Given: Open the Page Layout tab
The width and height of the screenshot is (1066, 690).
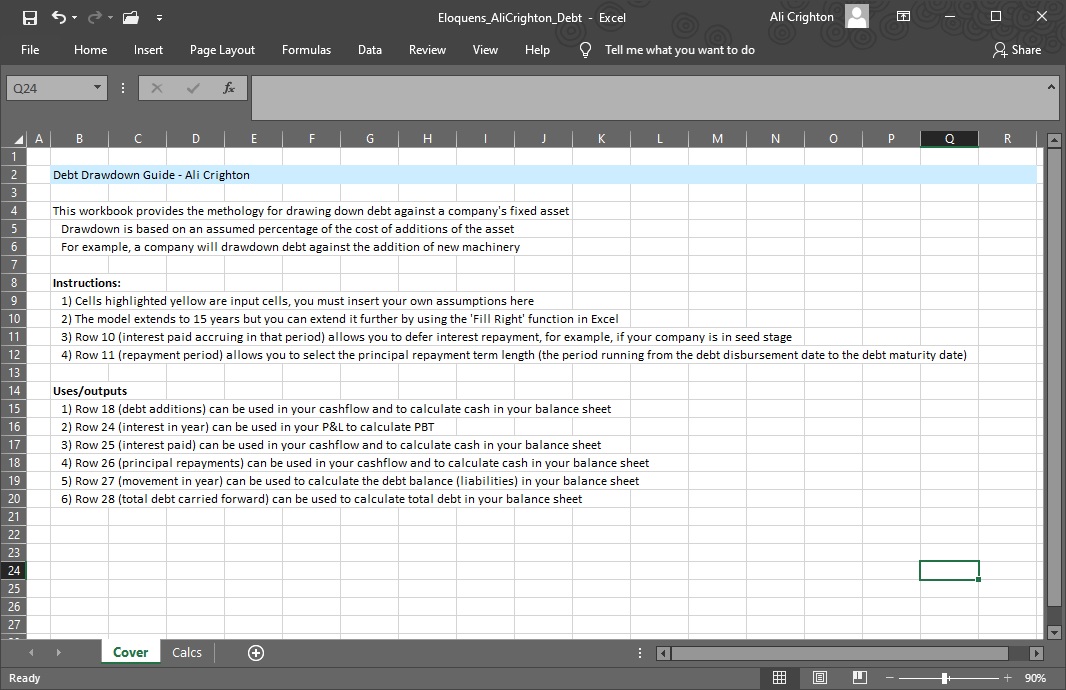Looking at the screenshot, I should click(x=222, y=50).
